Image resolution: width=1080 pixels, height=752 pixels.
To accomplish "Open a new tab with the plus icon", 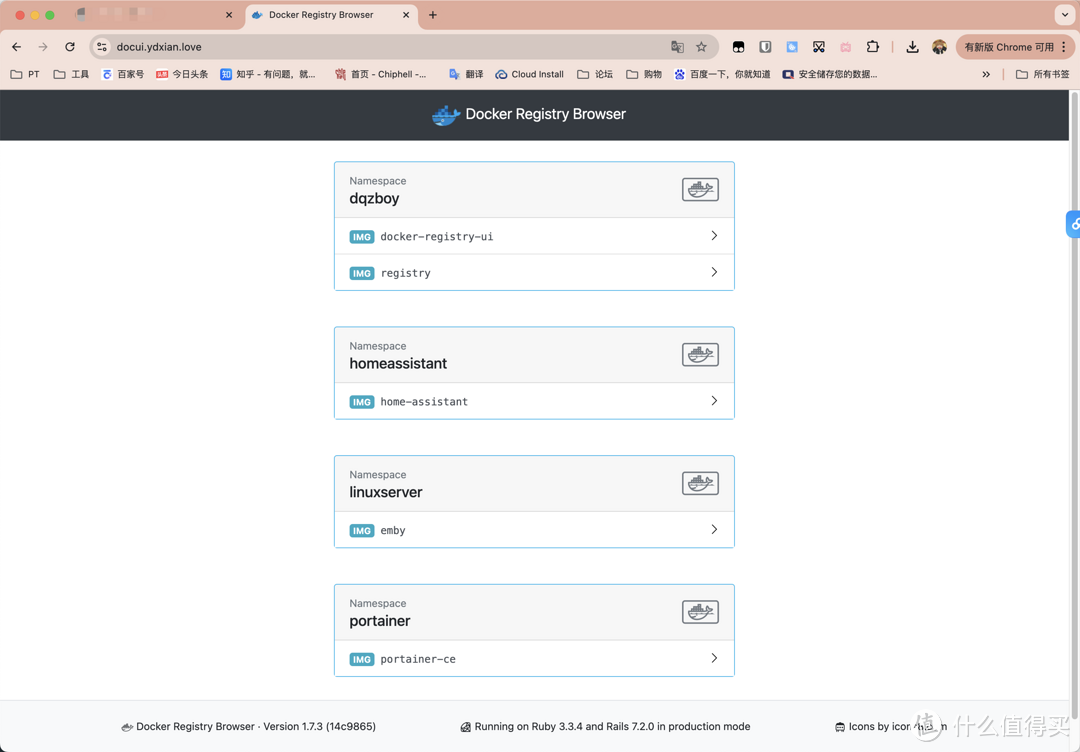I will point(433,14).
